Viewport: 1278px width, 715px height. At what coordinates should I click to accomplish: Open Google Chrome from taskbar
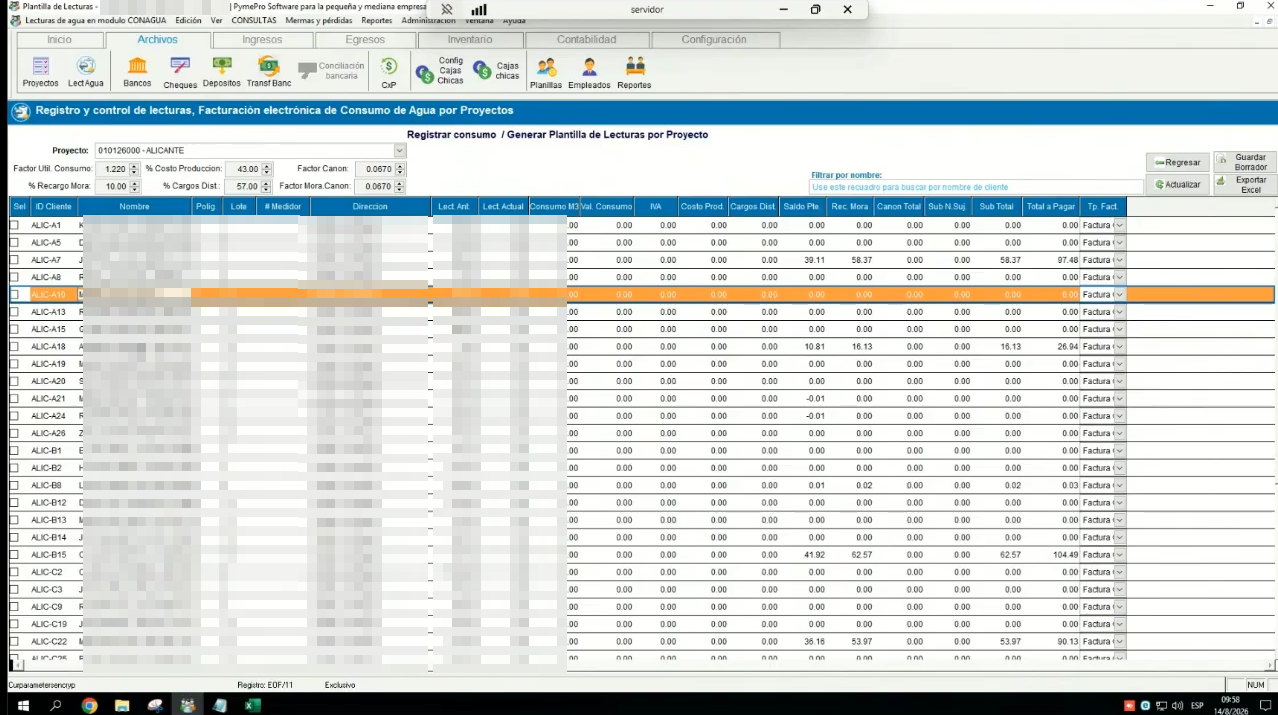[89, 705]
